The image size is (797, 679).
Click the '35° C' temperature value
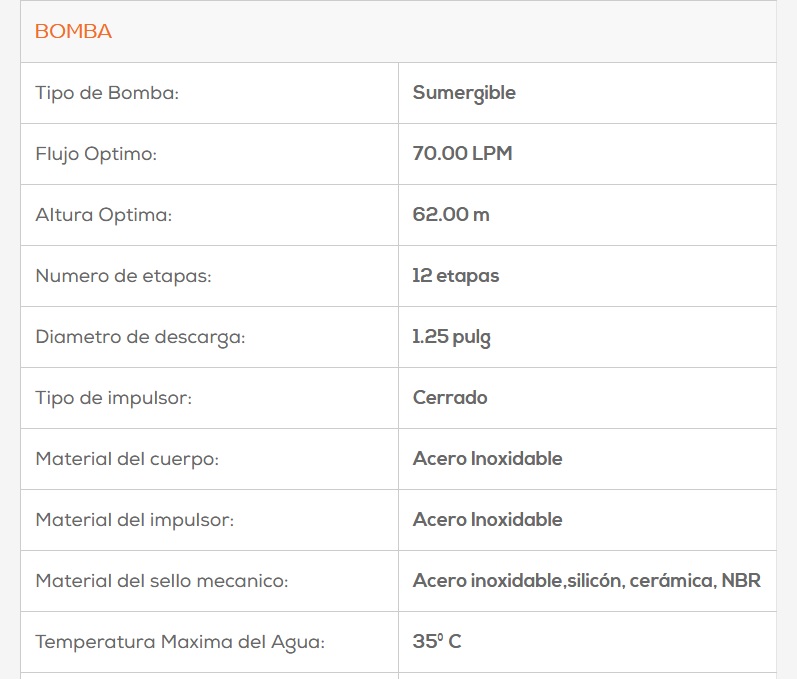(437, 642)
